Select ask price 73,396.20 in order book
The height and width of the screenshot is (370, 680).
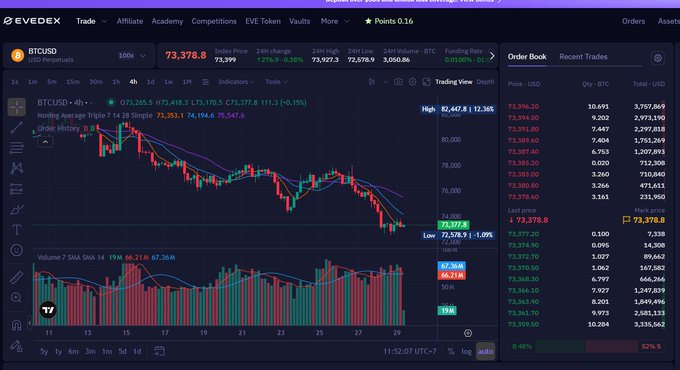[x=523, y=106]
